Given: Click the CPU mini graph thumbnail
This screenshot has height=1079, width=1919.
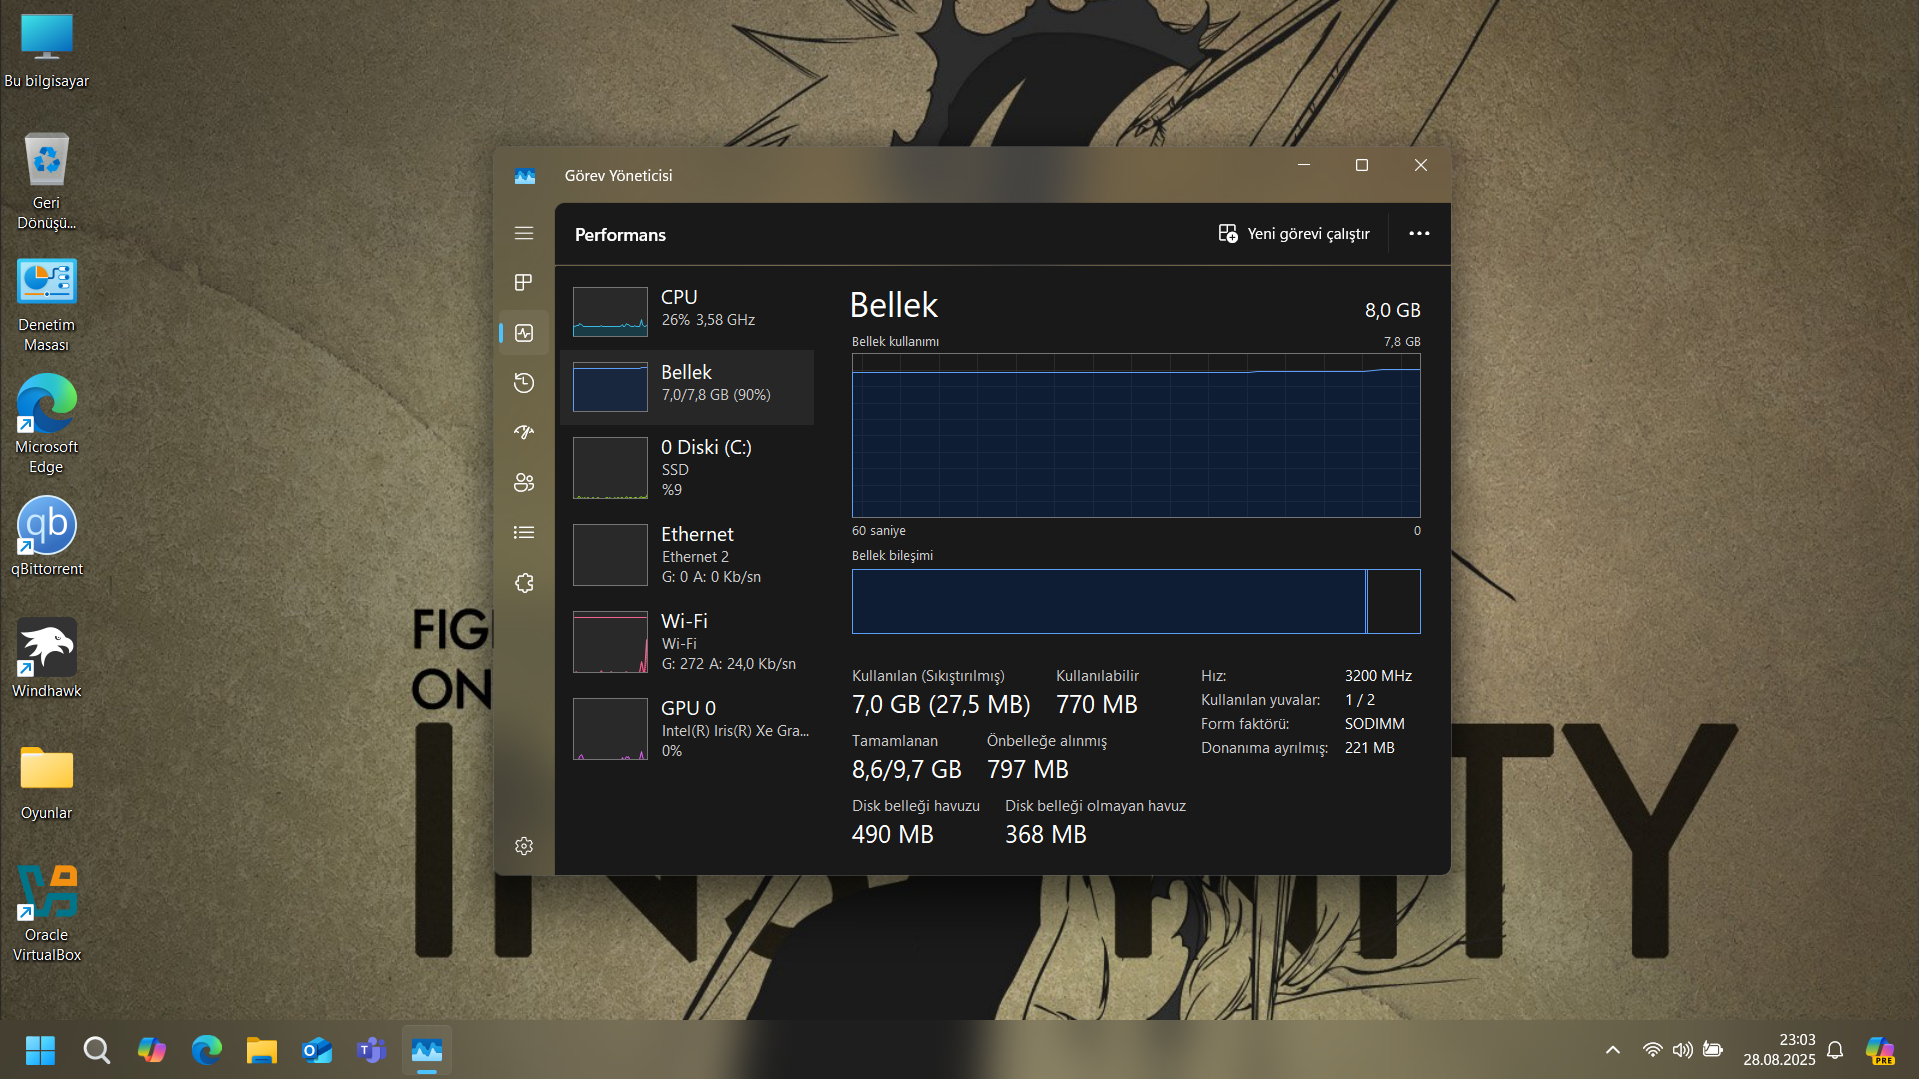Looking at the screenshot, I should click(x=610, y=311).
